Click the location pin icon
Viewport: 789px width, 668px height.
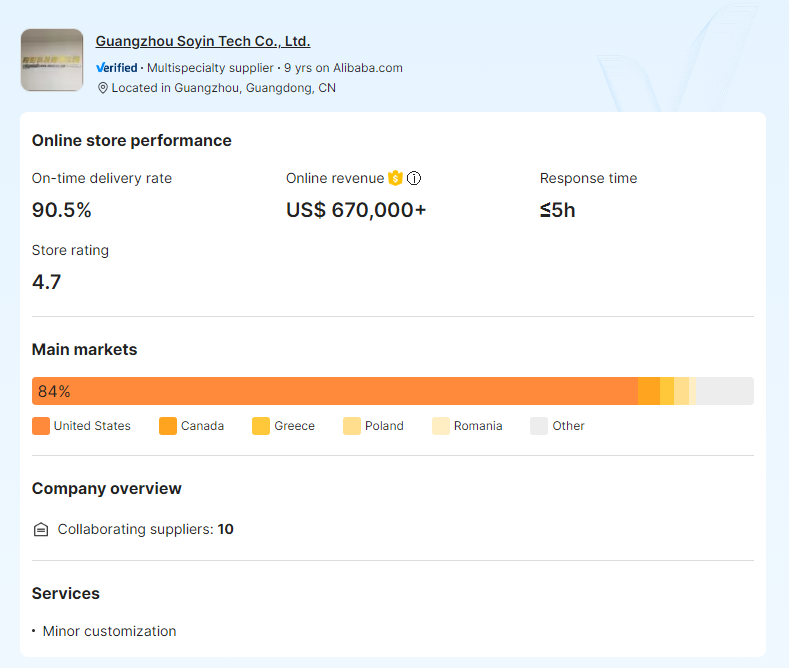103,88
